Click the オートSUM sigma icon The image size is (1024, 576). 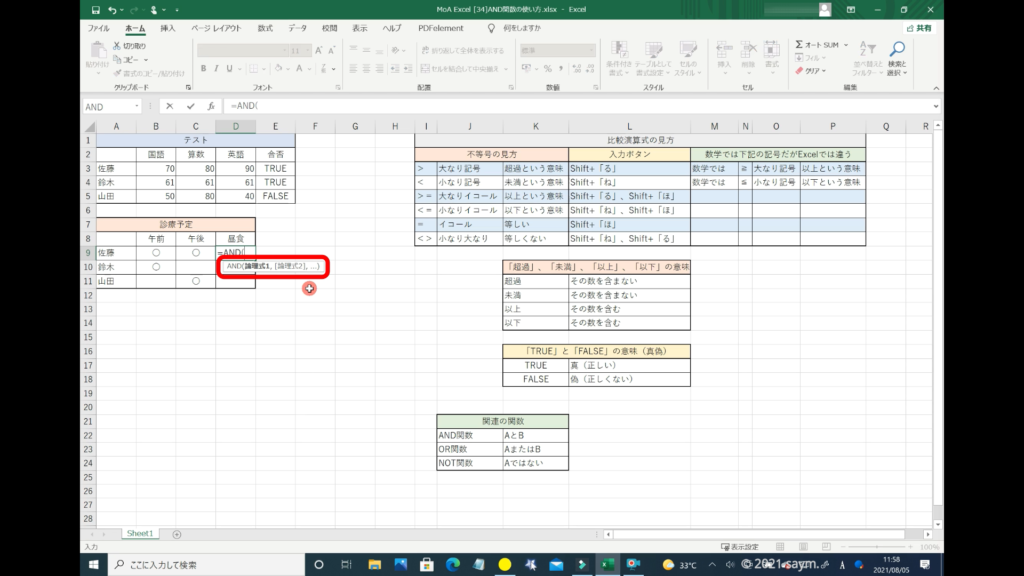[x=800, y=45]
